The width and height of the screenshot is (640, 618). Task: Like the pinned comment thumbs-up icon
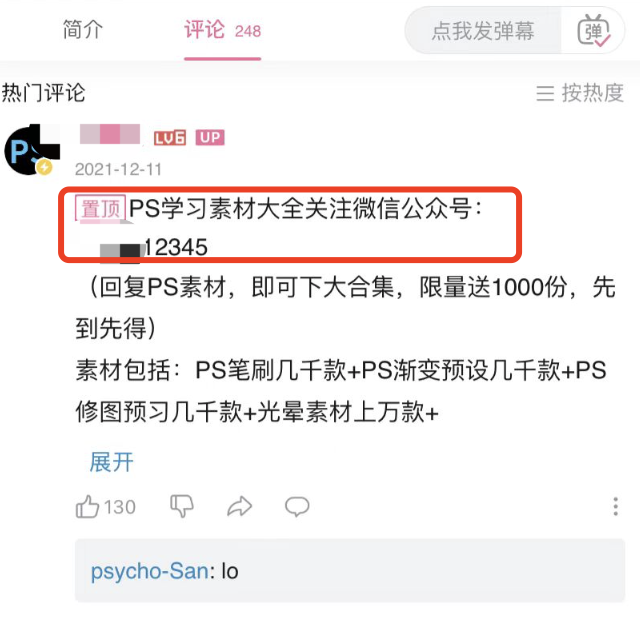point(87,507)
